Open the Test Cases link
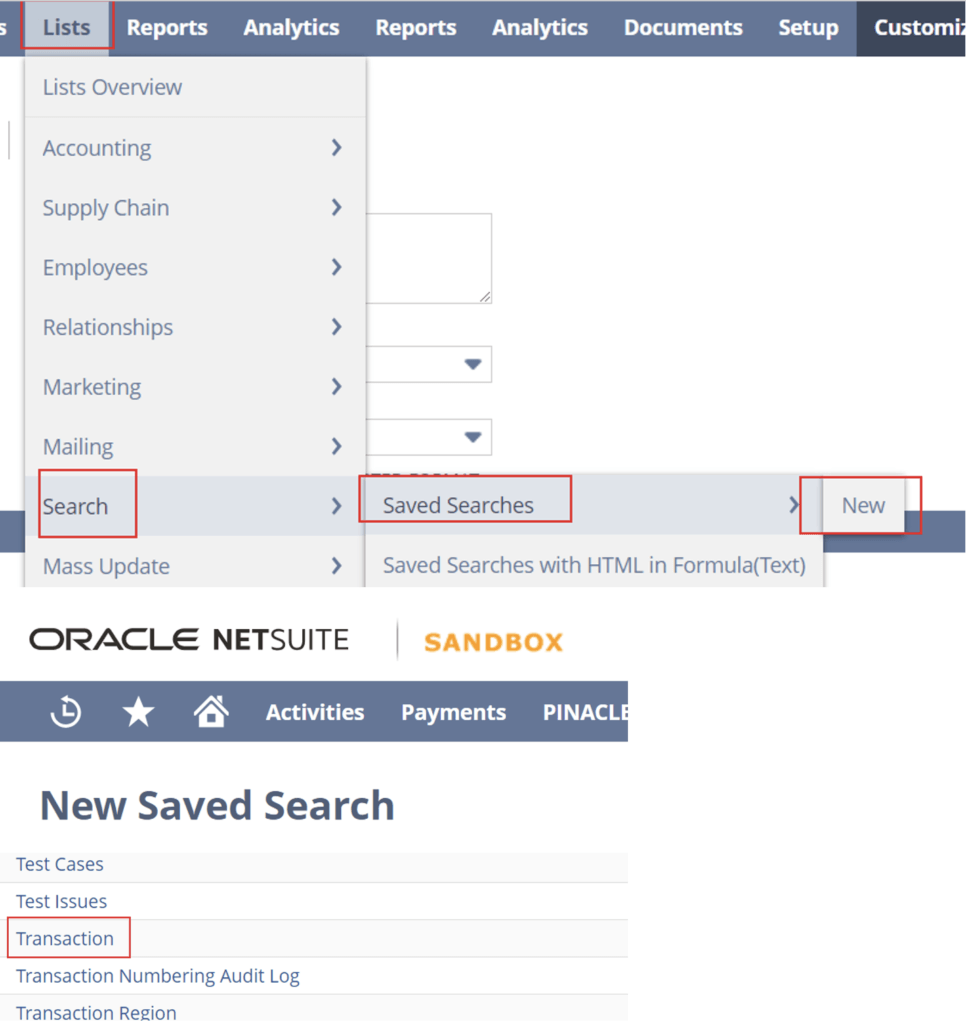This screenshot has width=966, height=1024. 60,864
